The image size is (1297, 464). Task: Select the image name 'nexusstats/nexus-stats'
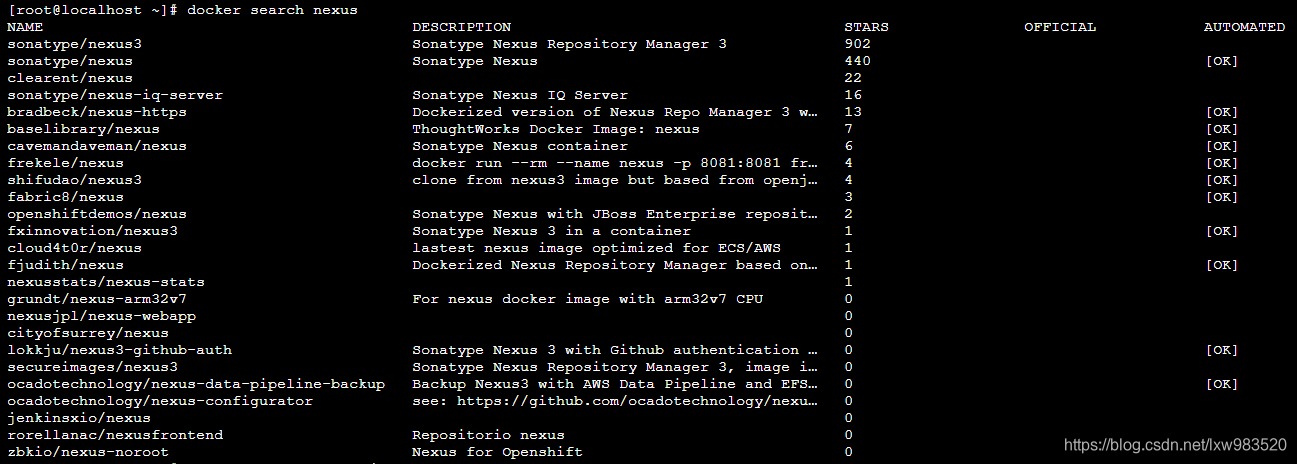point(106,282)
